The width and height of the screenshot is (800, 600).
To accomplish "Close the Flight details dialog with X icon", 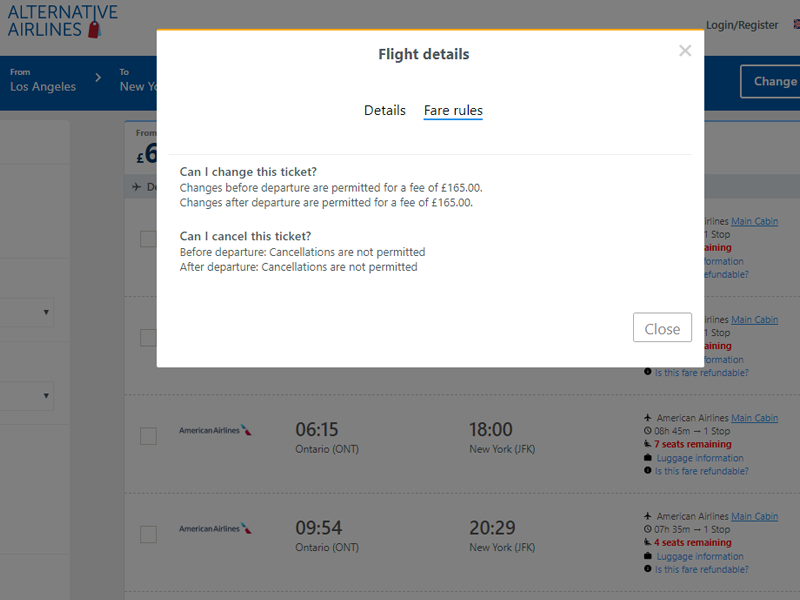I will tap(685, 51).
